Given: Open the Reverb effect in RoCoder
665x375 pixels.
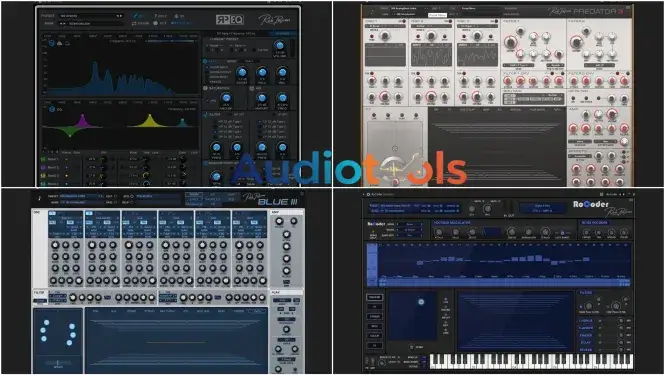Looking at the screenshot, I should coord(586,350).
